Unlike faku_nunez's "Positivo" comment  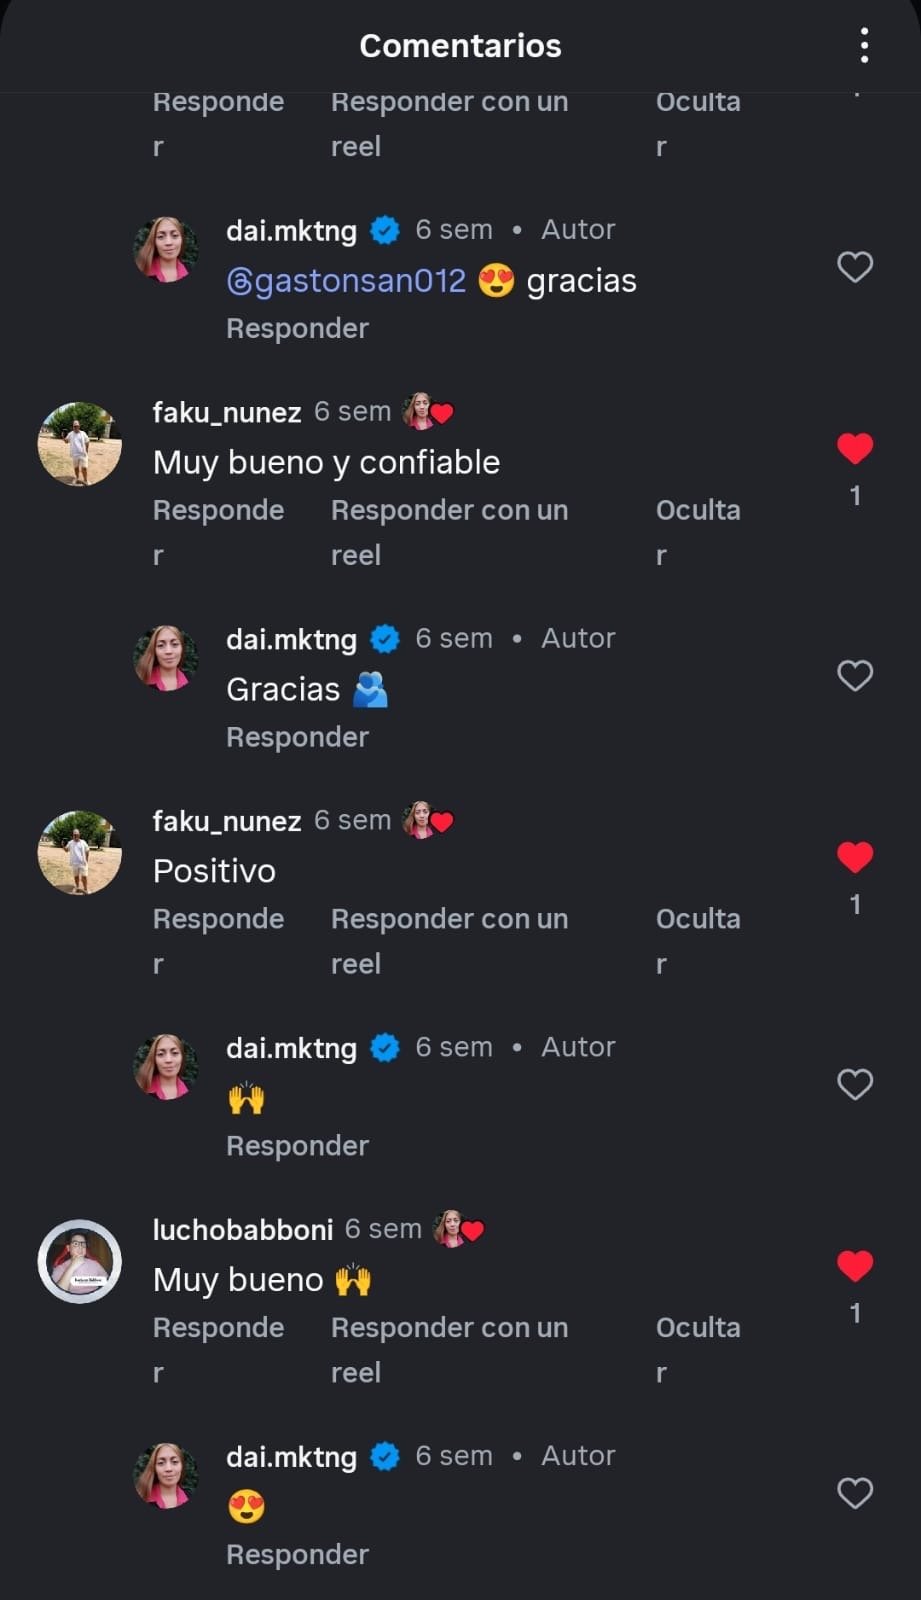[855, 857]
